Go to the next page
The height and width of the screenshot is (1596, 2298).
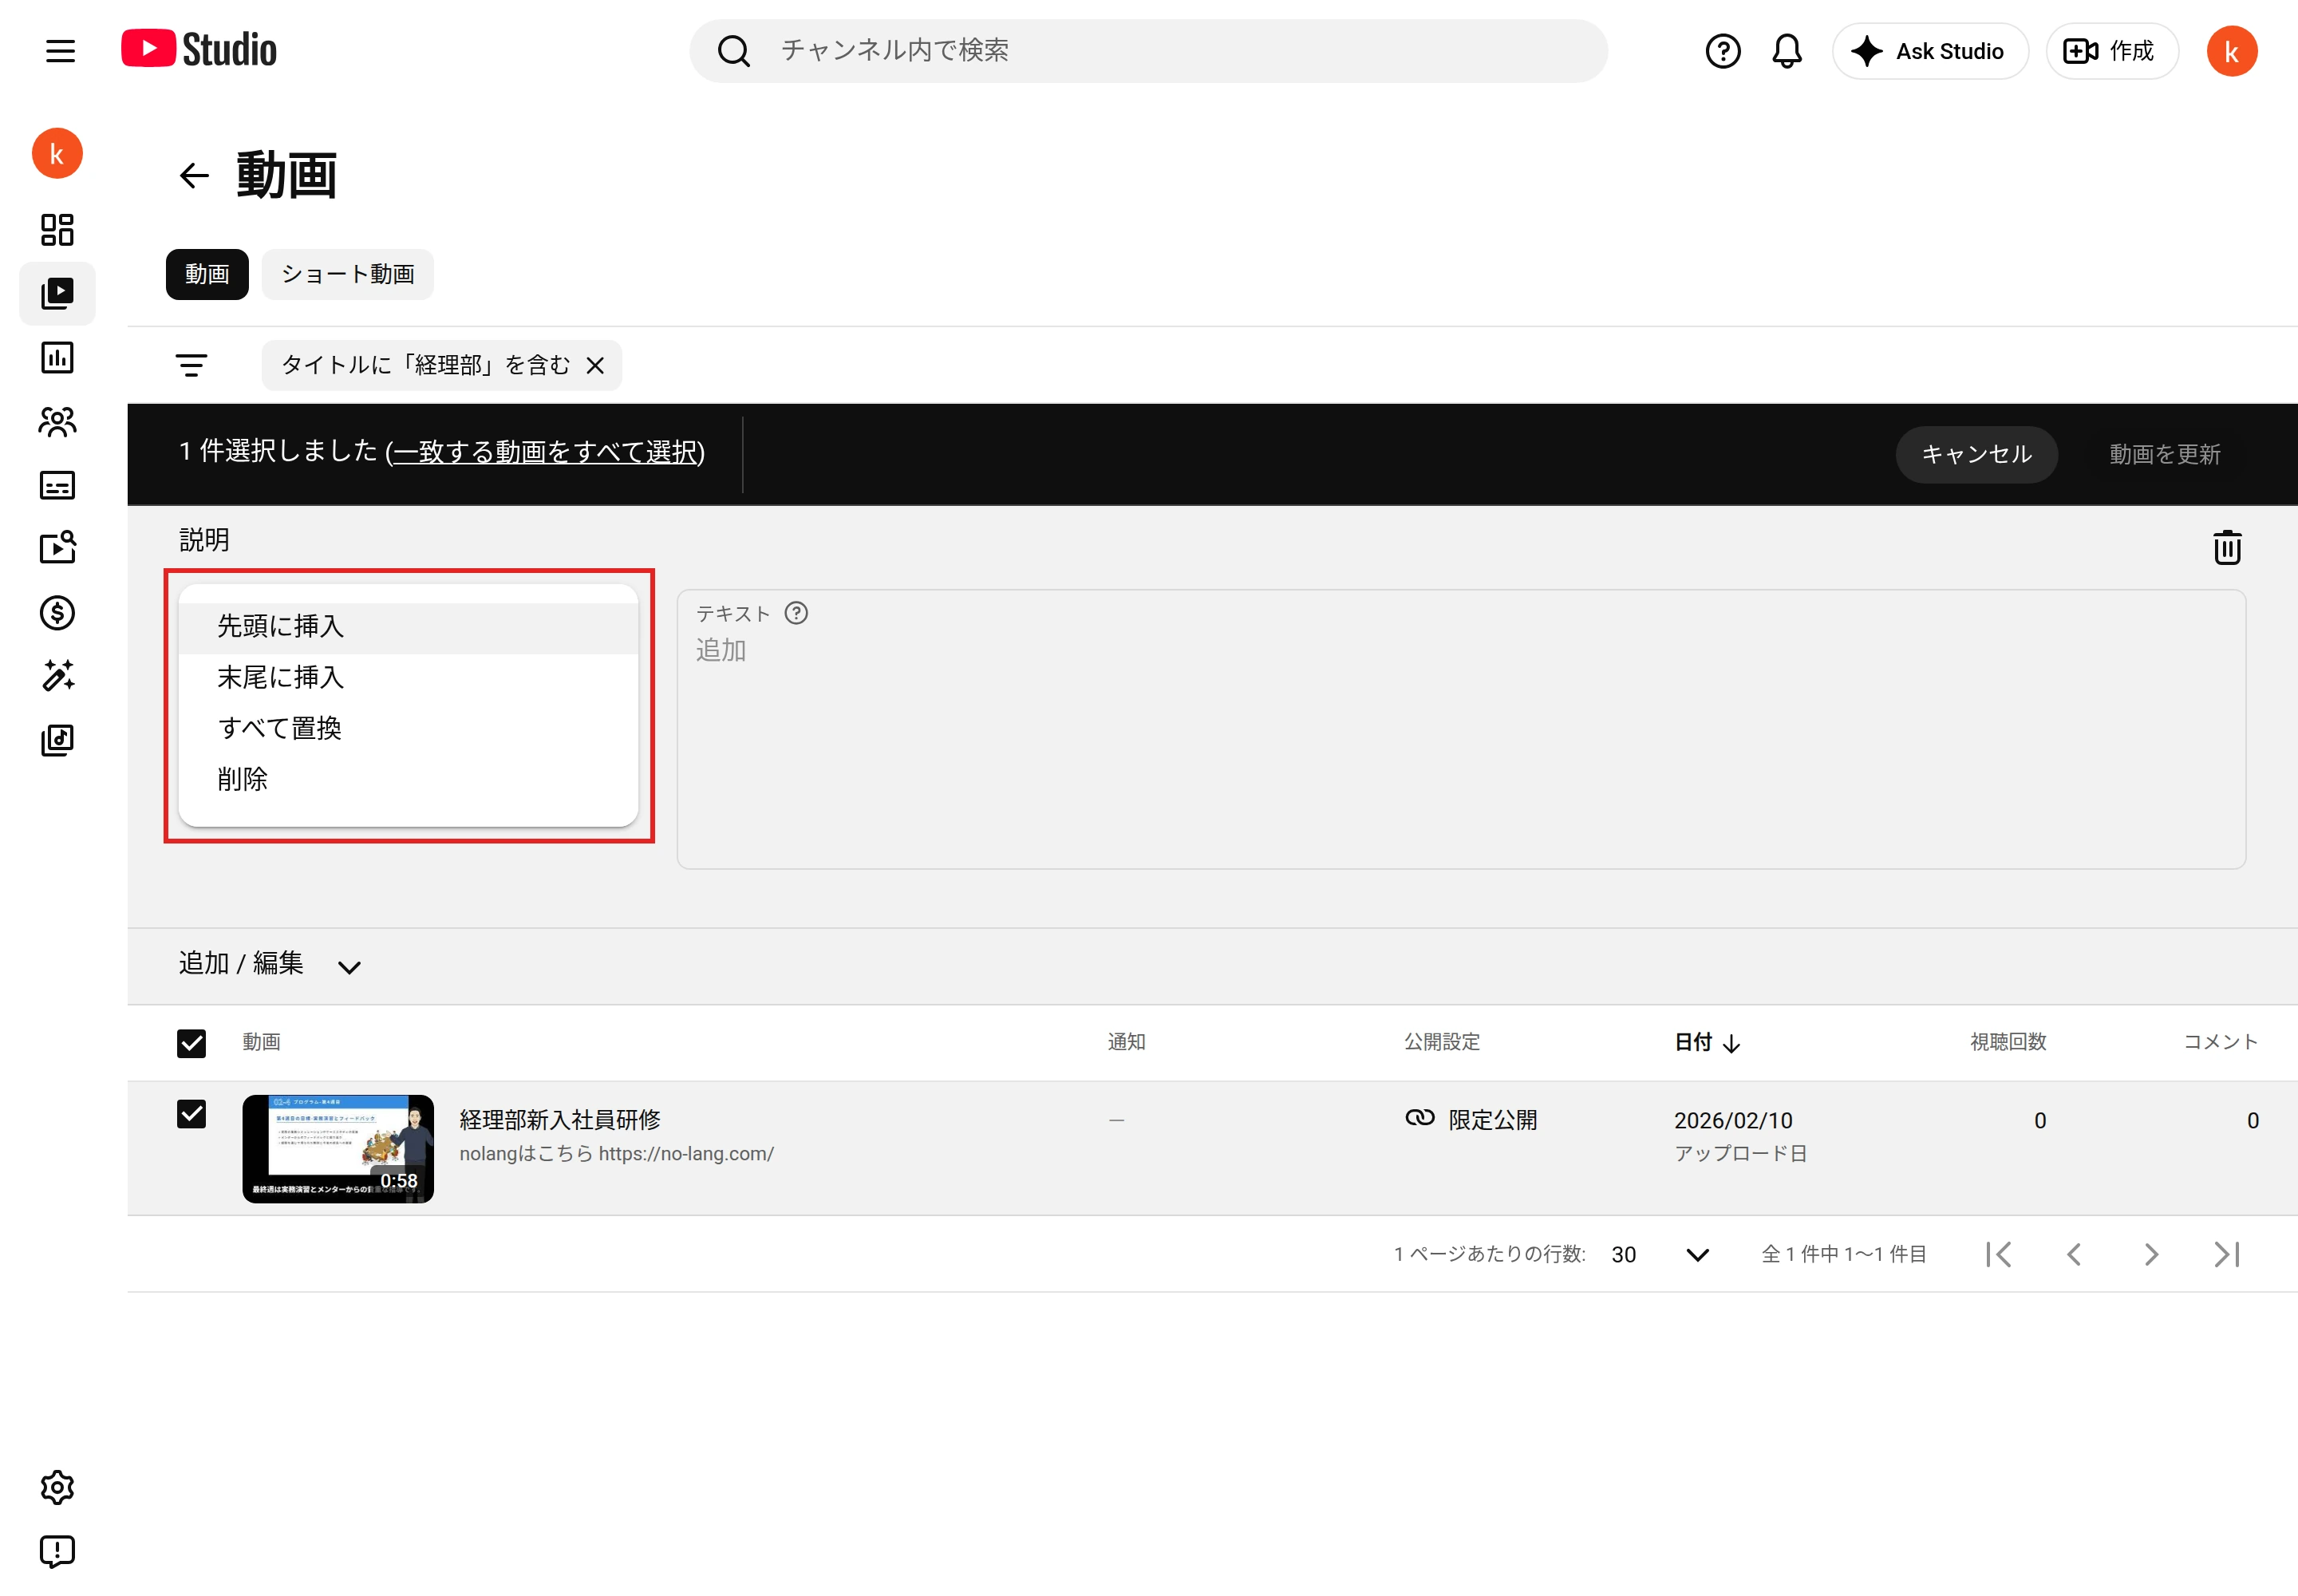coord(2151,1254)
